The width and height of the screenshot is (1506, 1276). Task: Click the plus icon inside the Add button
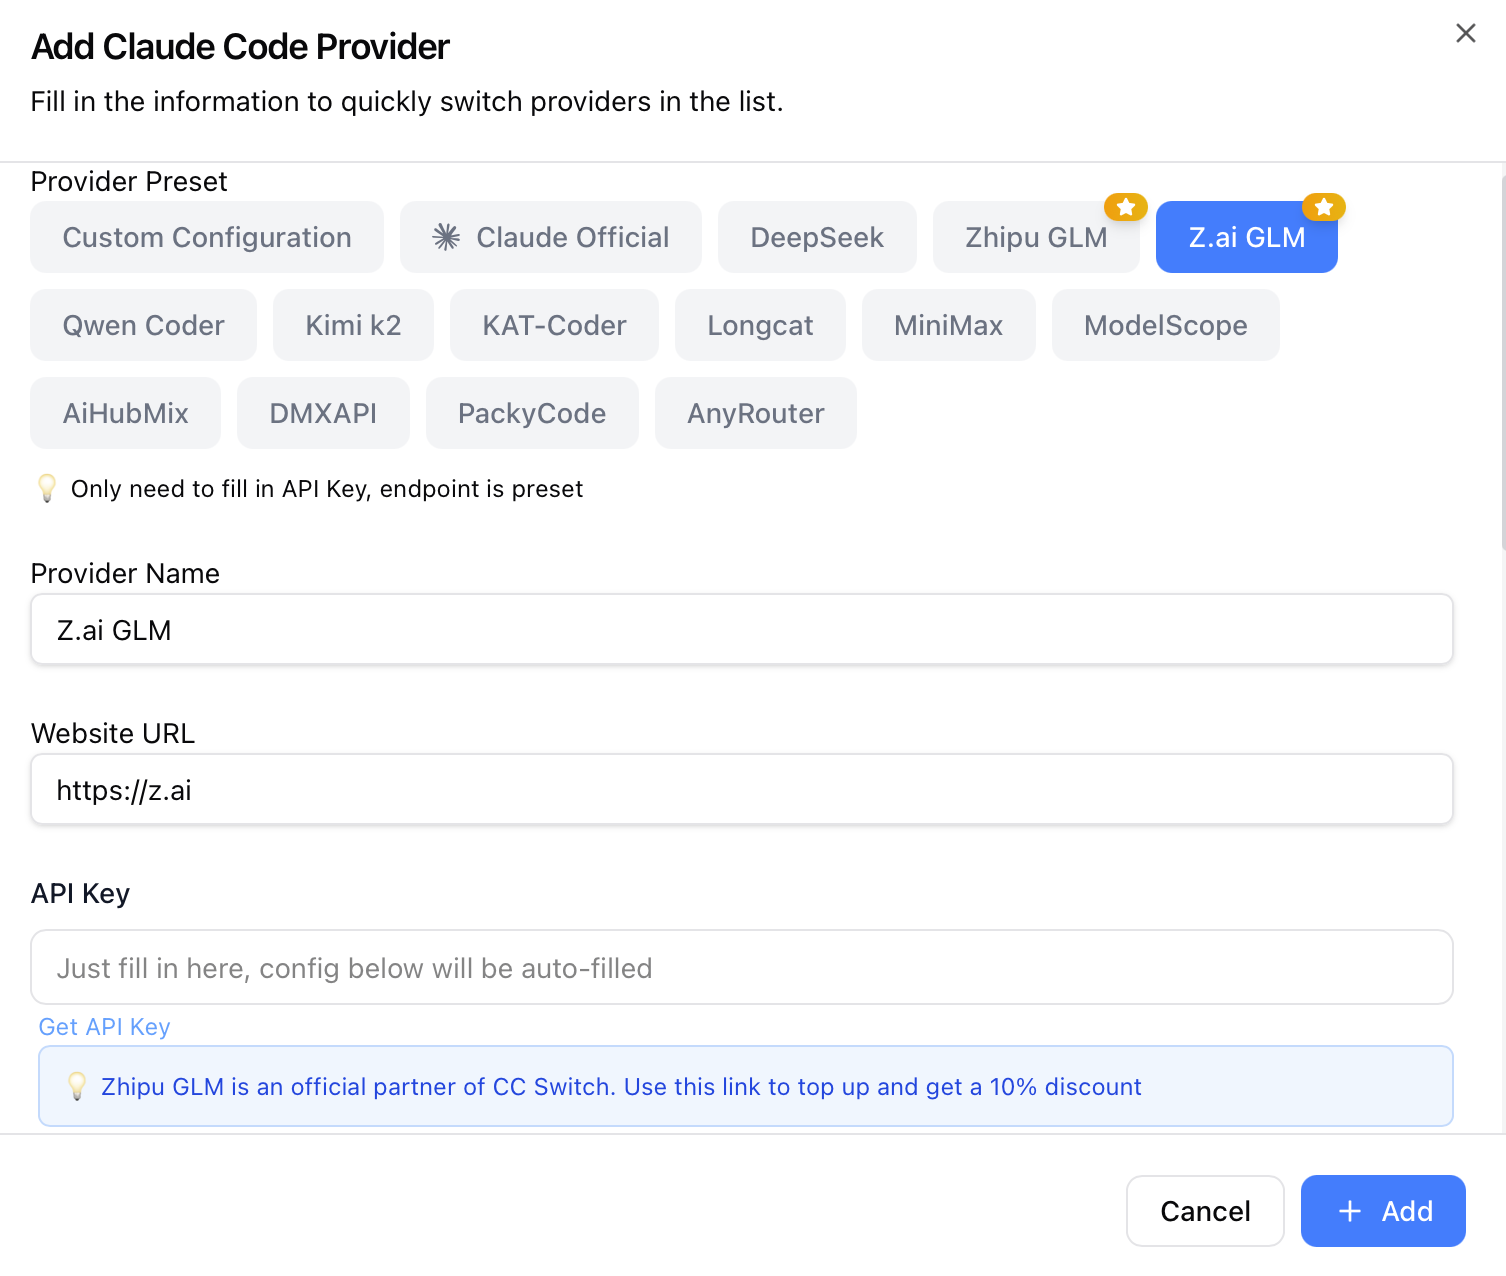[1349, 1211]
